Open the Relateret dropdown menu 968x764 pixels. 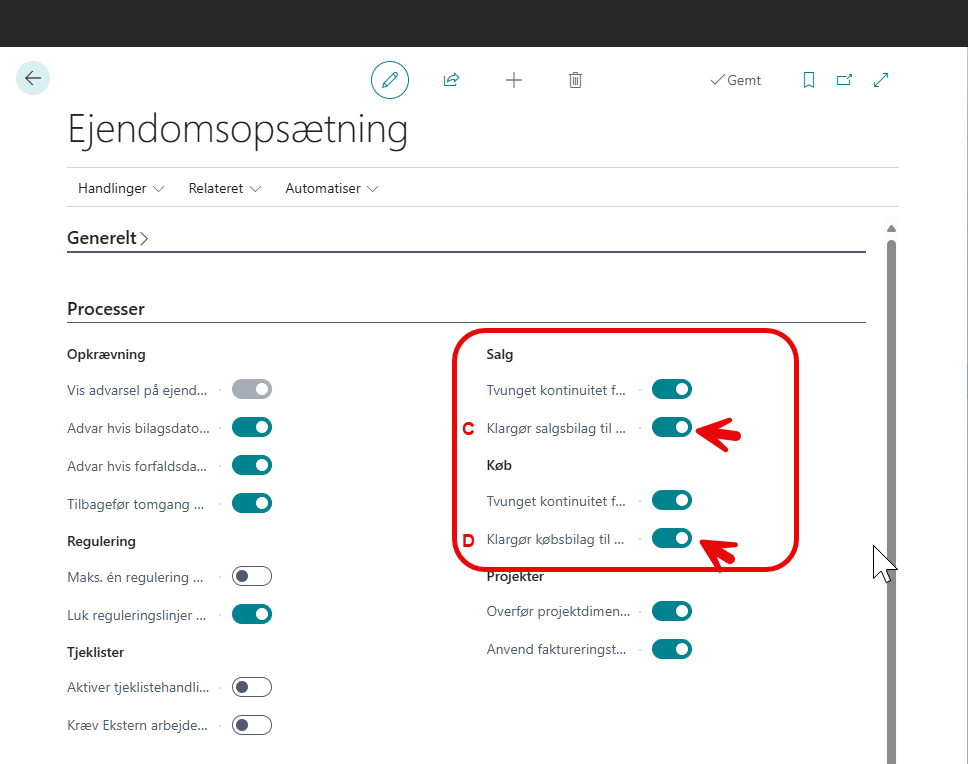(225, 188)
